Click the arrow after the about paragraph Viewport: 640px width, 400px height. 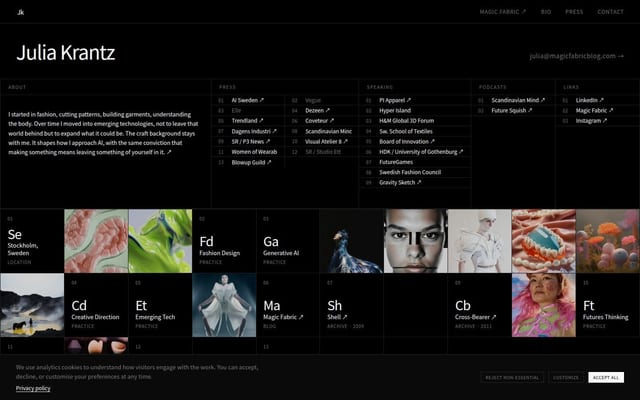pyautogui.click(x=169, y=152)
